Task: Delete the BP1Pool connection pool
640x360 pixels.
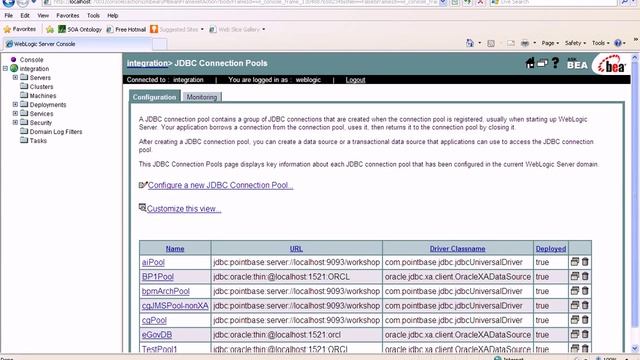Action: (585, 276)
